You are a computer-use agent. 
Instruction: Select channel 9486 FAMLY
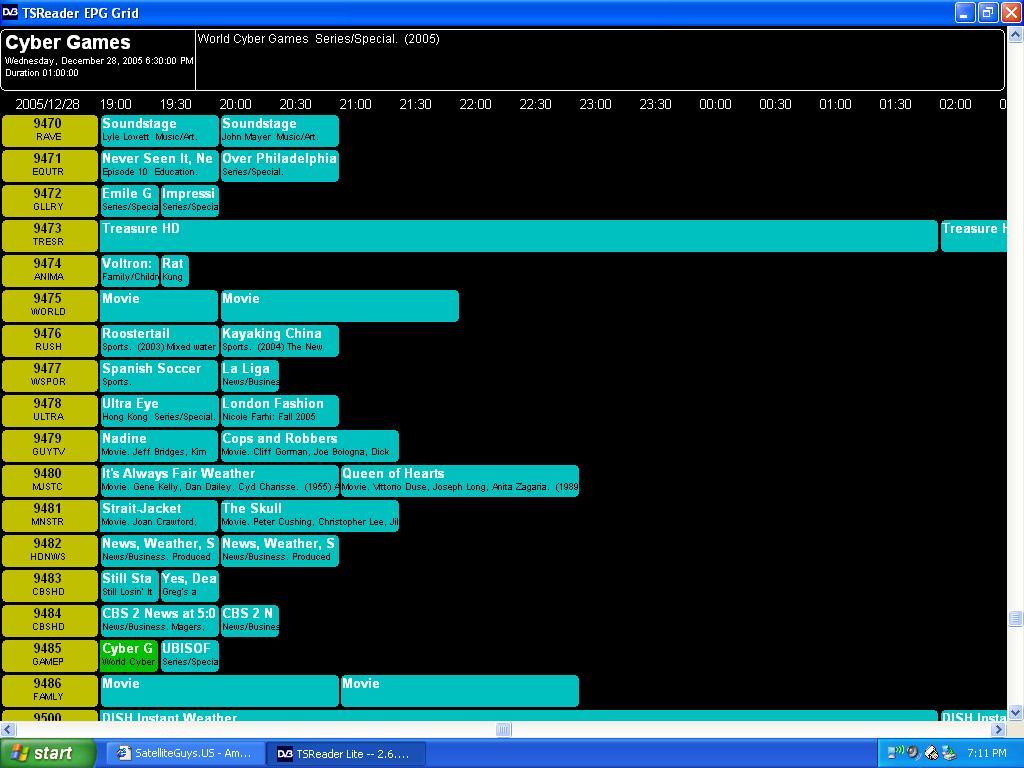pyautogui.click(x=49, y=690)
